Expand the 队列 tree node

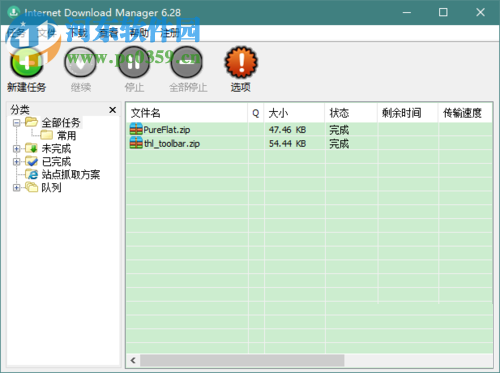(x=16, y=188)
